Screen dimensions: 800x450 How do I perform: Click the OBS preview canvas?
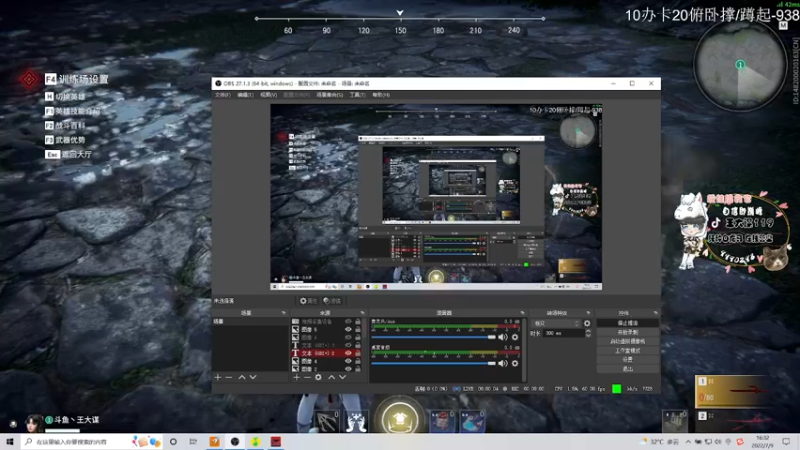(436, 197)
